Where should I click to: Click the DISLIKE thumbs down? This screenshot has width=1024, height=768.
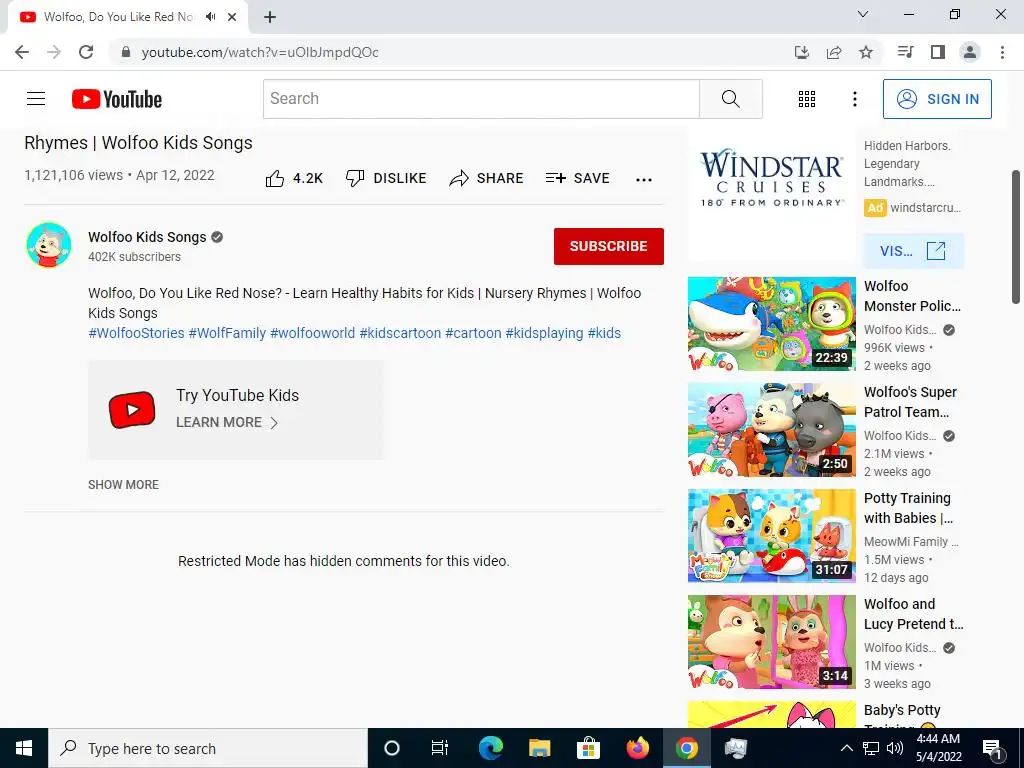[x=386, y=178]
